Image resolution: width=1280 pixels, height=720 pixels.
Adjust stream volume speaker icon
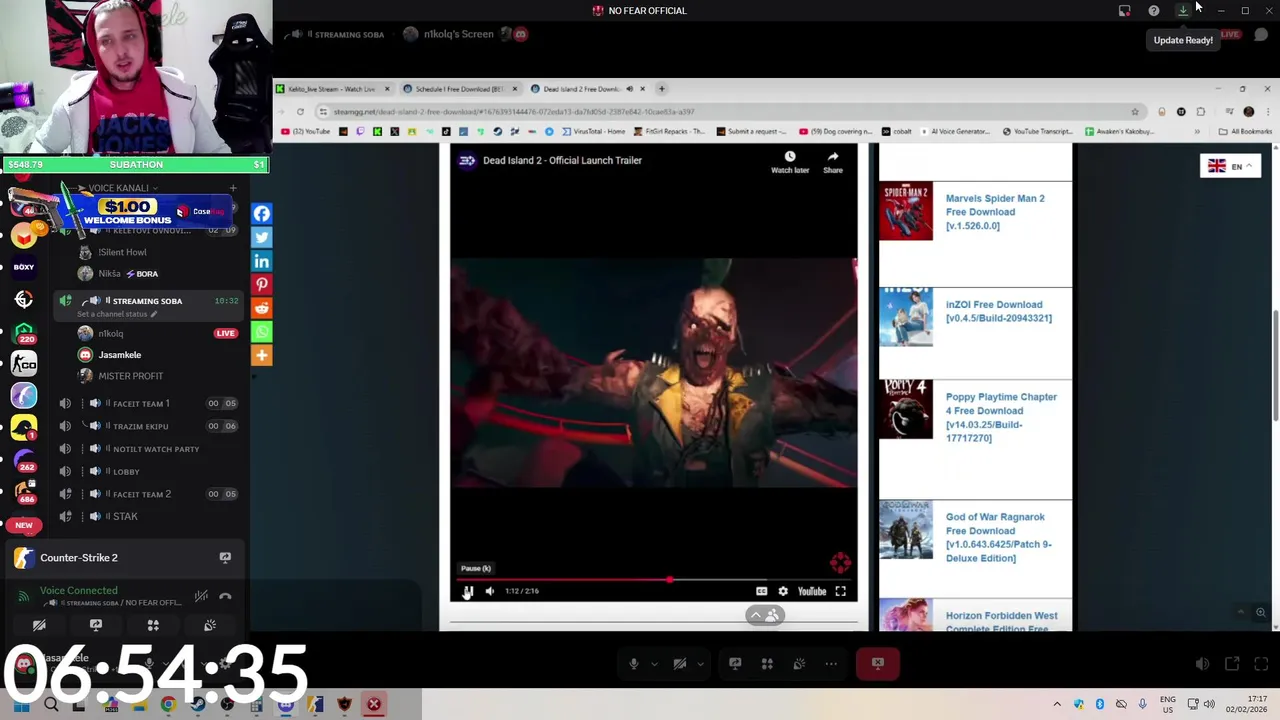pyautogui.click(x=1202, y=664)
